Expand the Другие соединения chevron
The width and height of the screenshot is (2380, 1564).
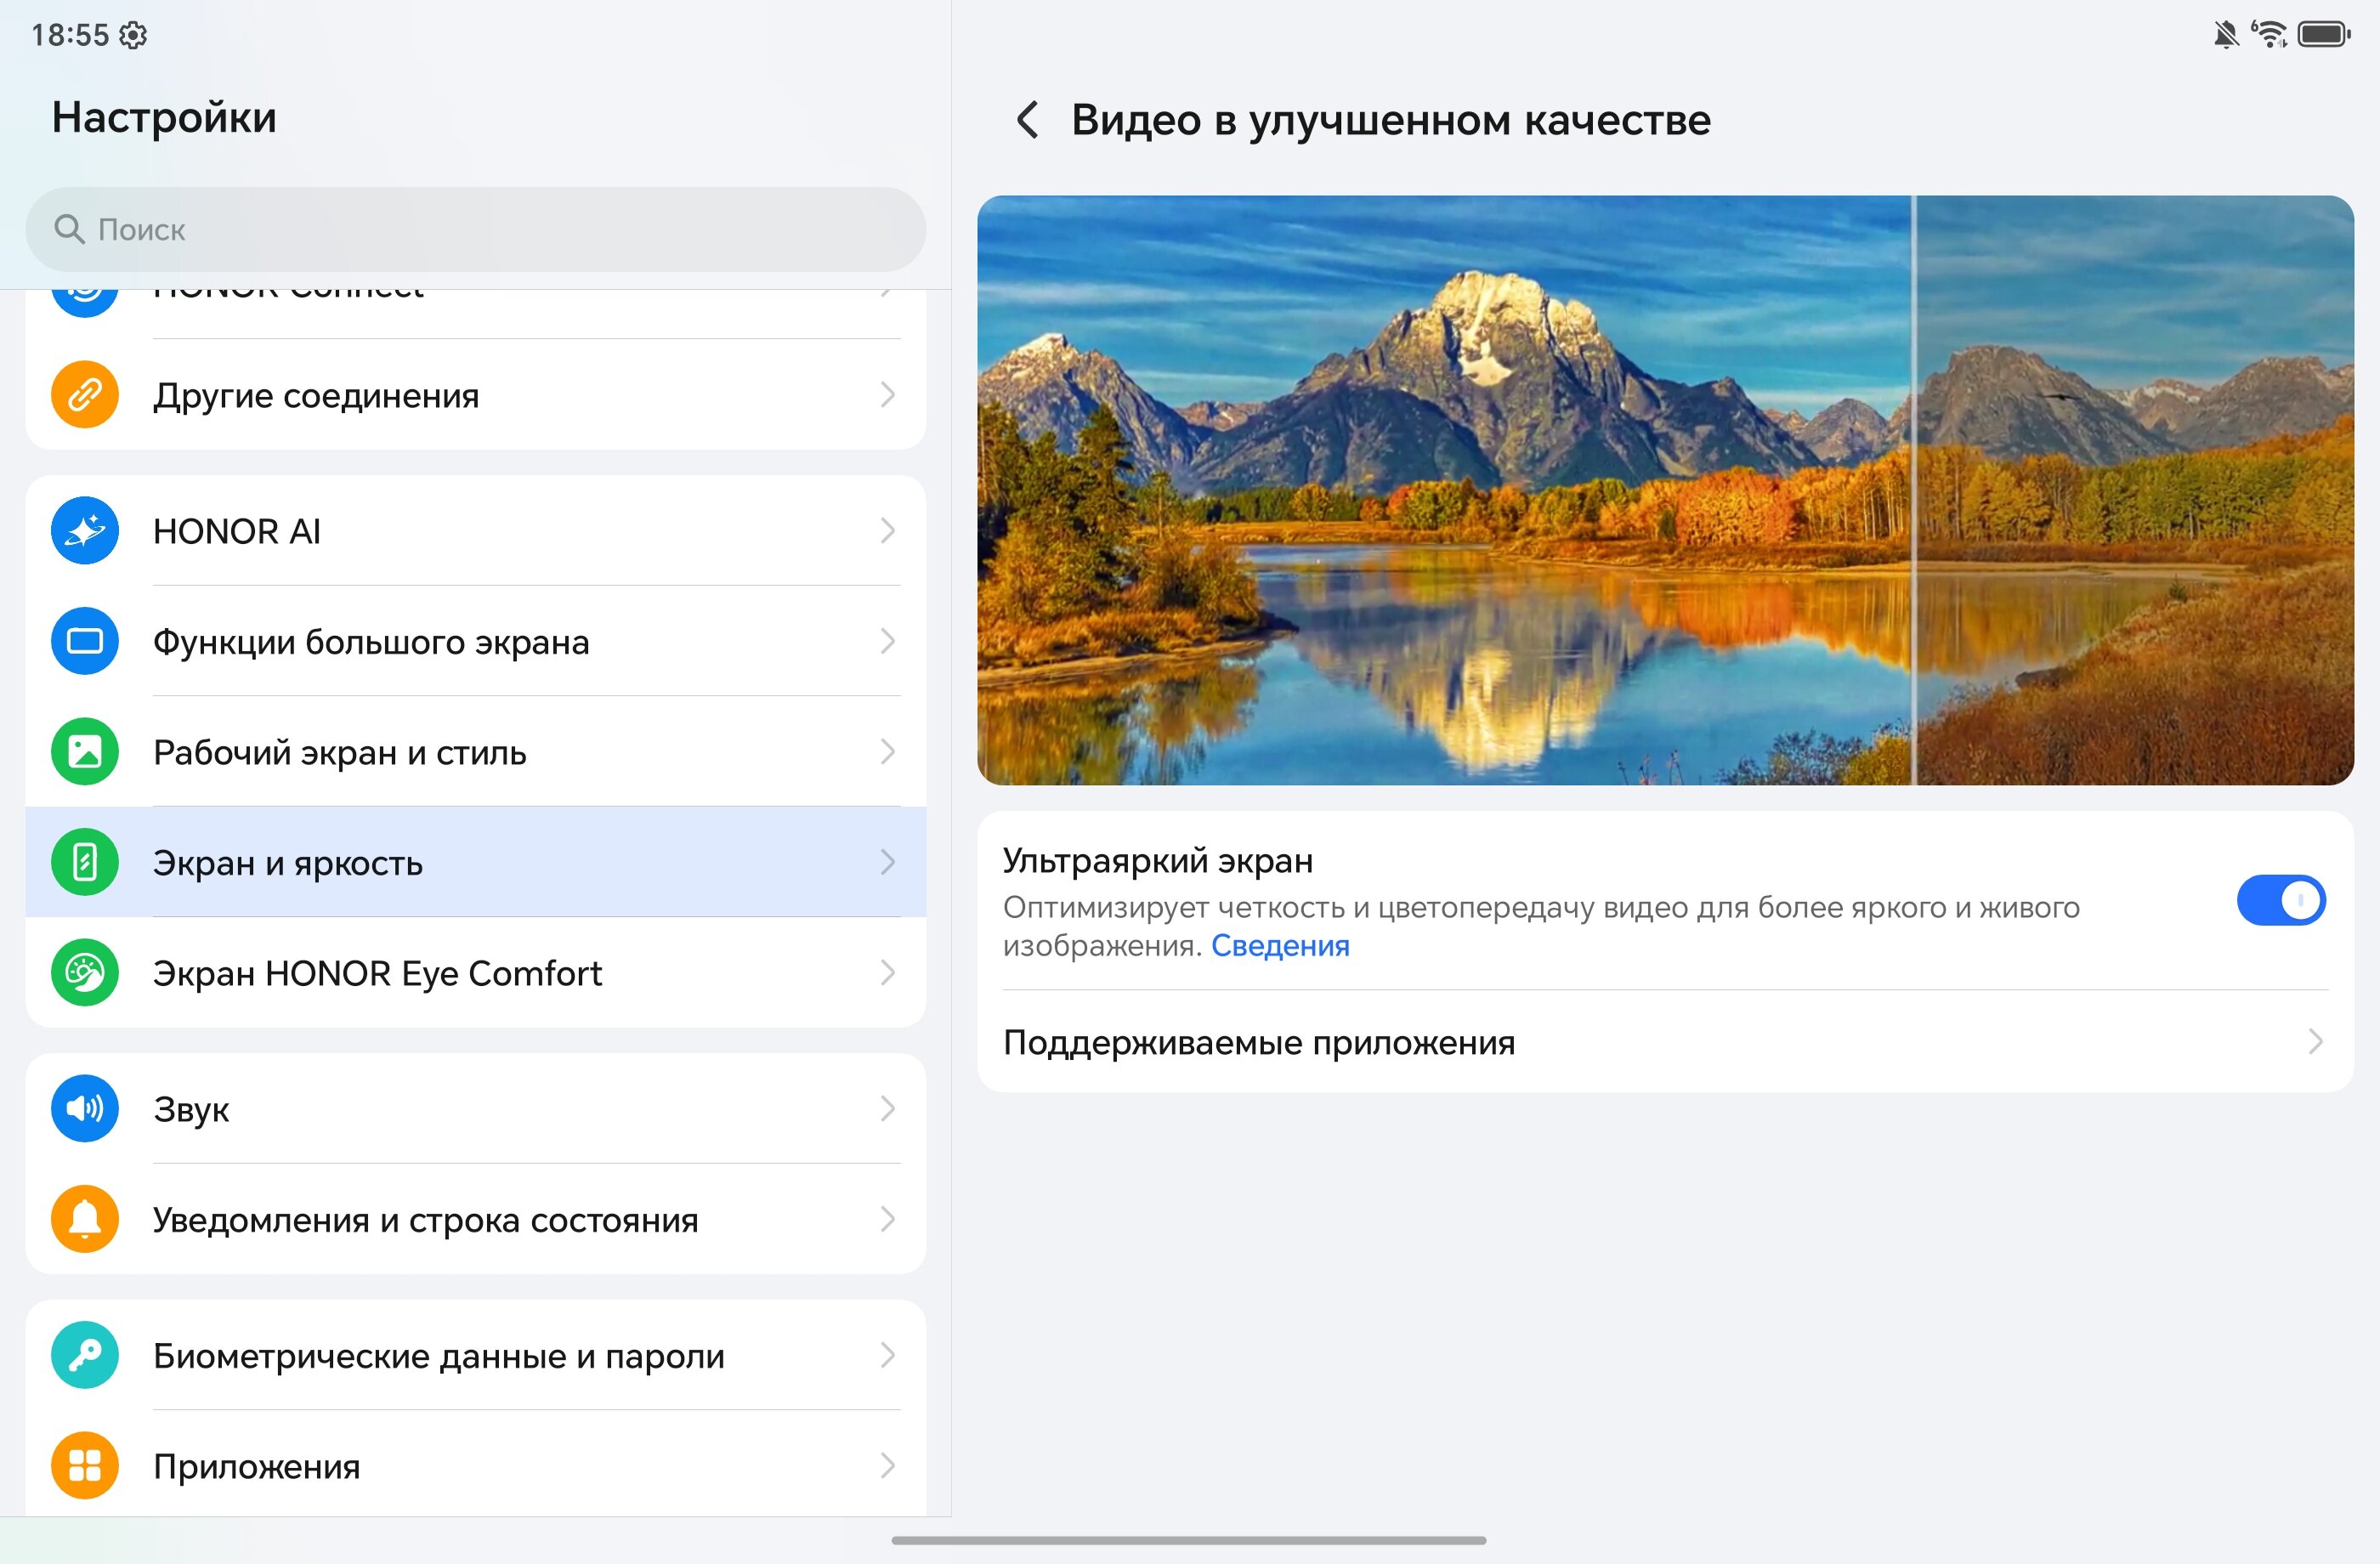[887, 395]
